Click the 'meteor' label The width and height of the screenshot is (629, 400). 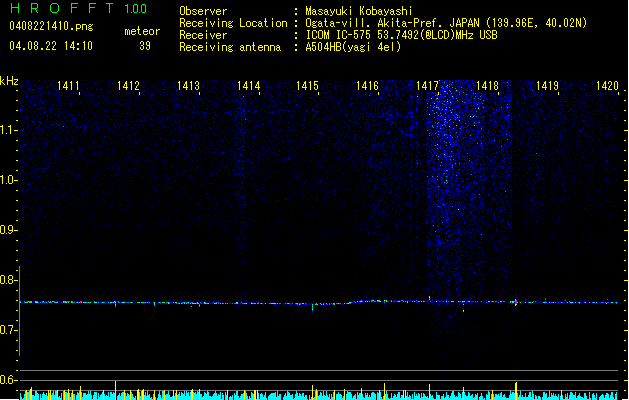pos(142,31)
